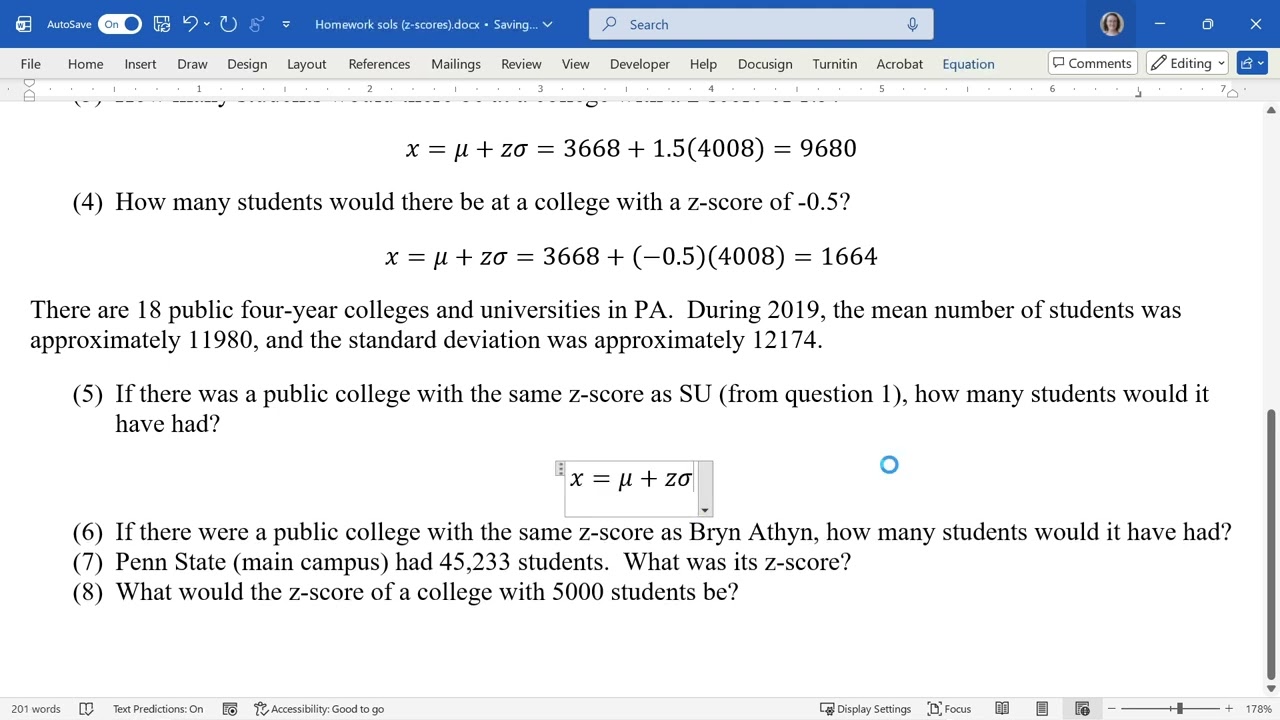
Task: Click the right indent marker on ruler
Action: tap(1232, 93)
